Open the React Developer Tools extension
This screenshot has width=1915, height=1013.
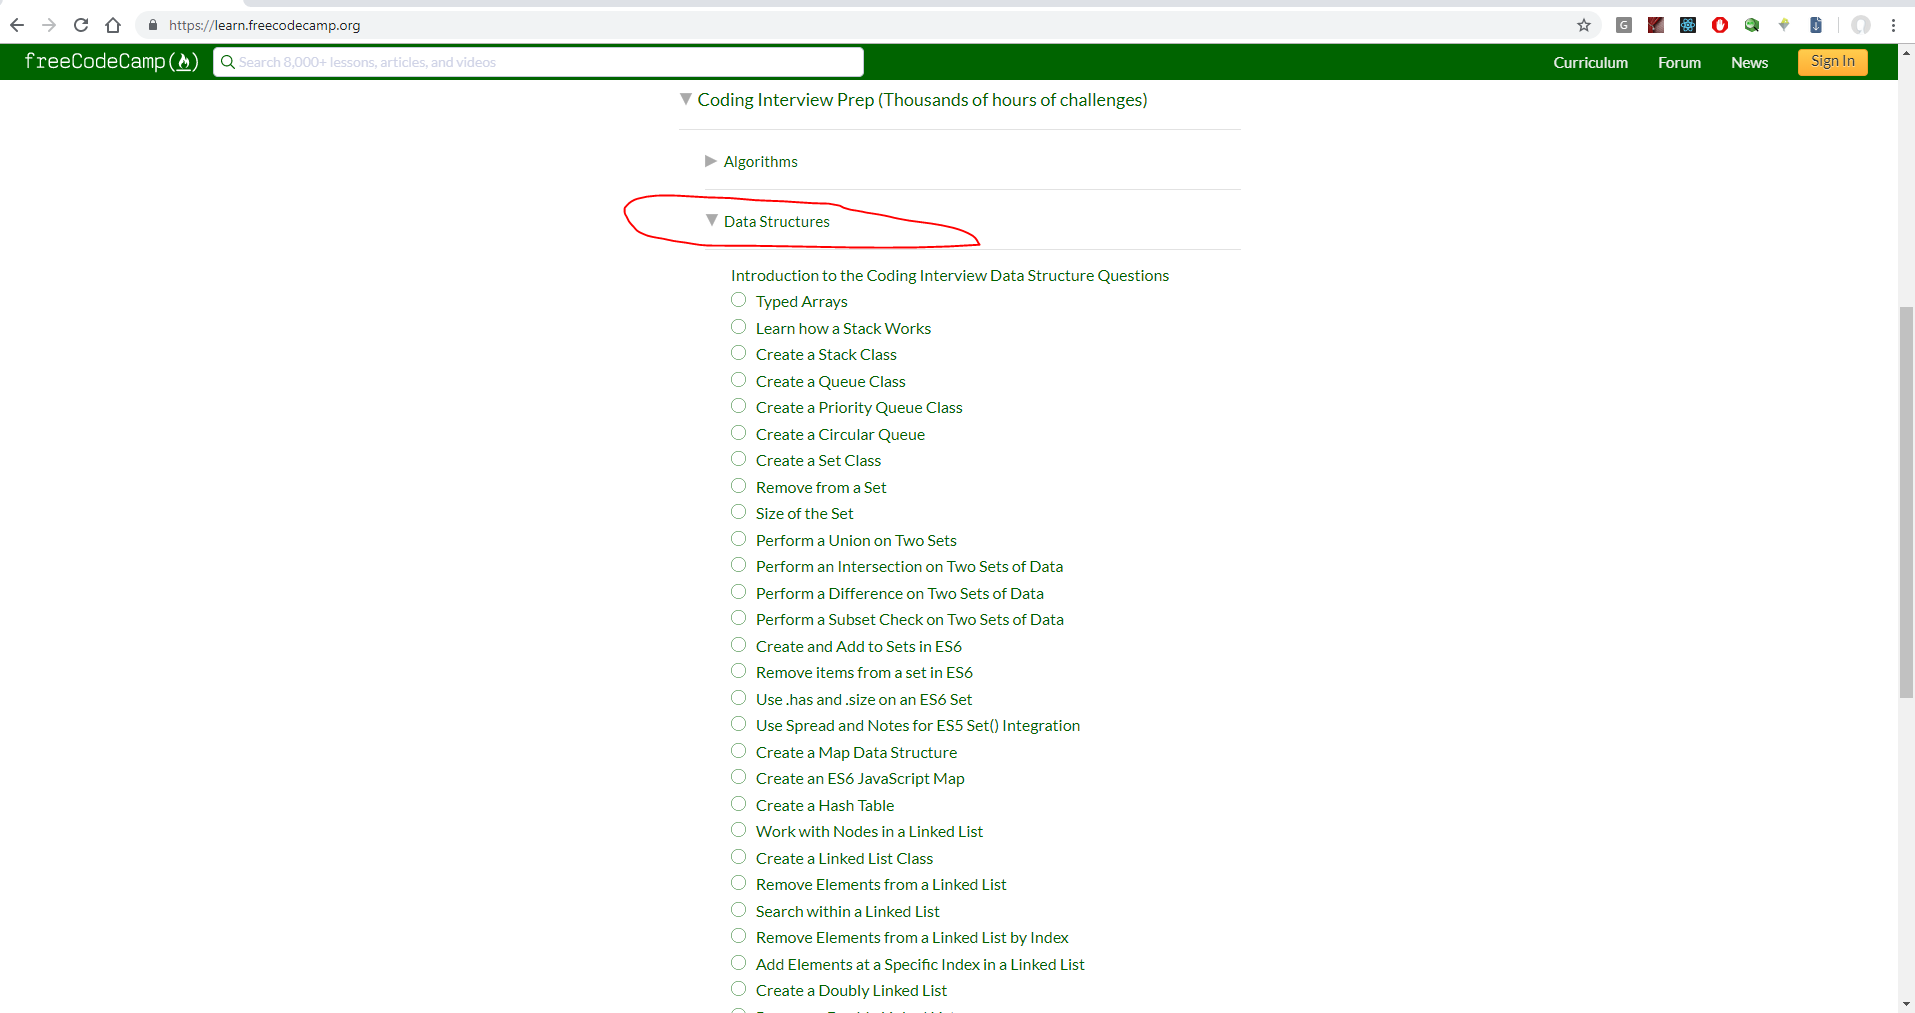[1688, 25]
